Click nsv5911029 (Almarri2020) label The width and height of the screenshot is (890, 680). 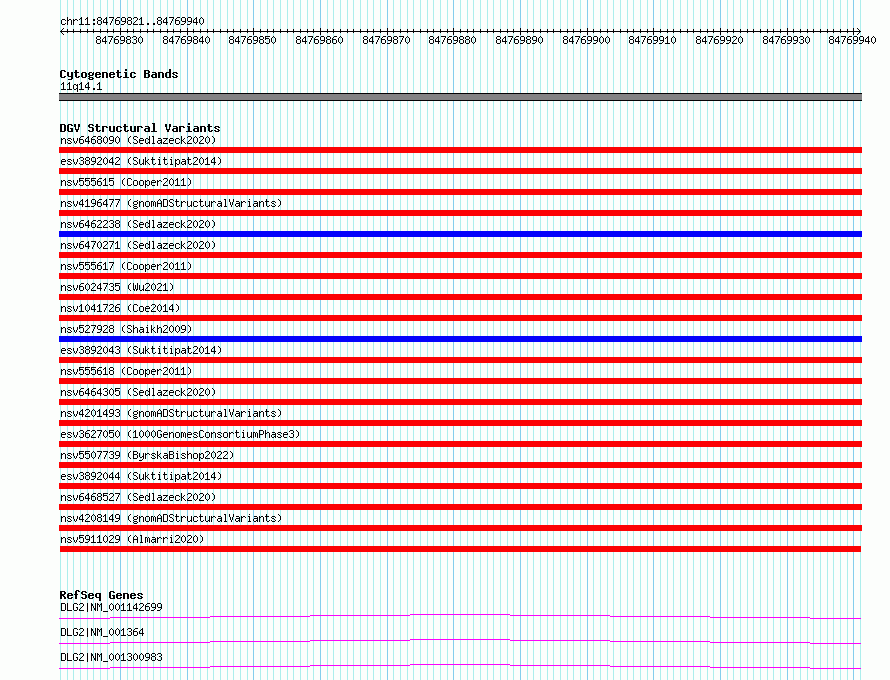(132, 539)
